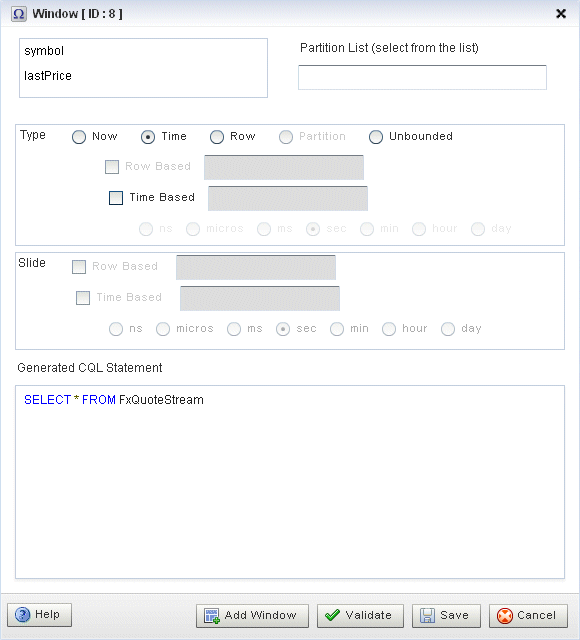Select the min unit in Slide section
This screenshot has height=640, width=580.
pos(337,329)
